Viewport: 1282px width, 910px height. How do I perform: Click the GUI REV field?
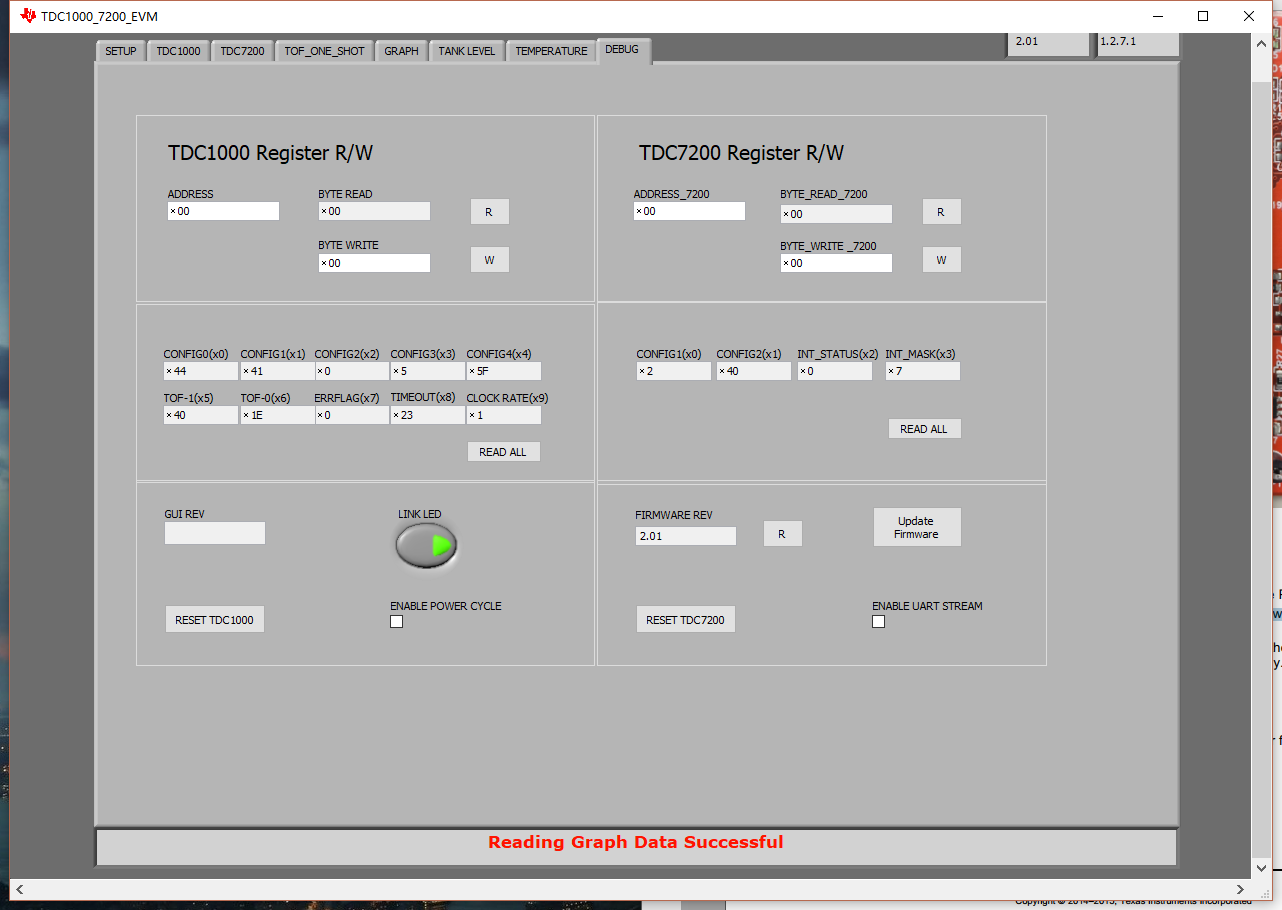pyautogui.click(x=215, y=533)
